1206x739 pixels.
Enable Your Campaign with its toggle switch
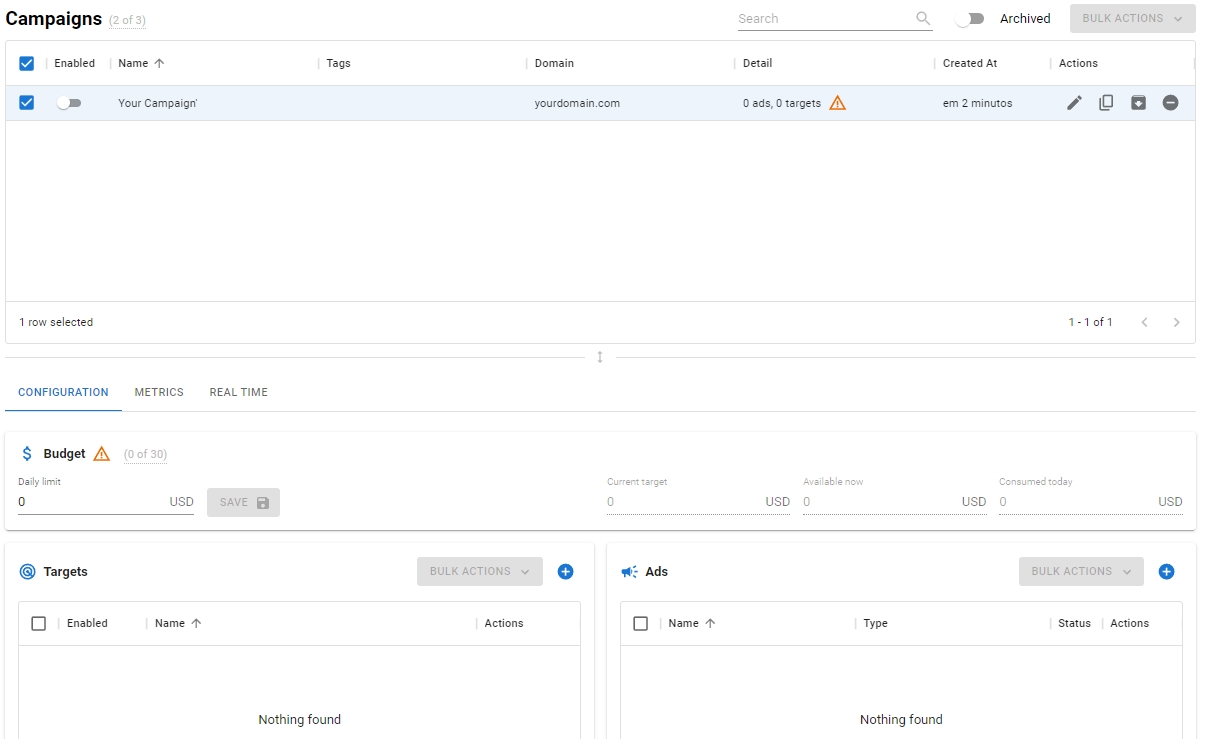click(69, 103)
